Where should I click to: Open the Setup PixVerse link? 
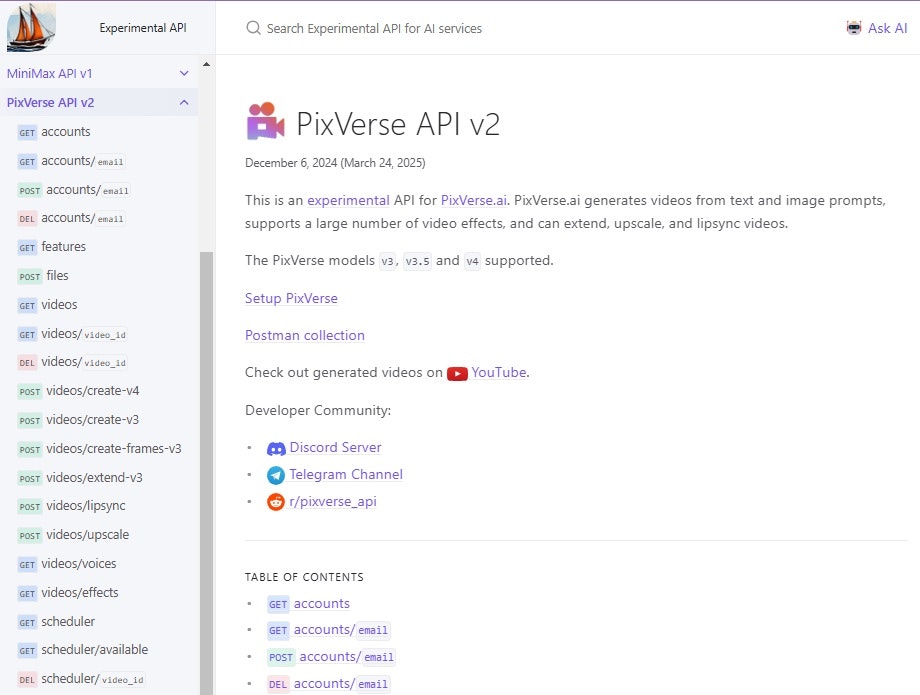[x=291, y=299]
